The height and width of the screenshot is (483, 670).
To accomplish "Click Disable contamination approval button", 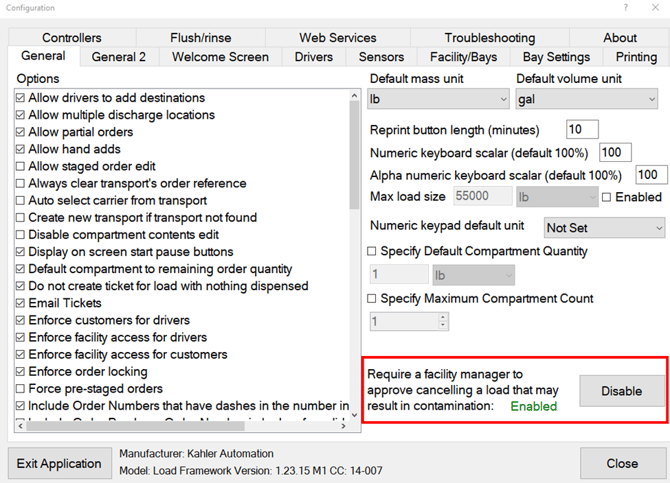I will tap(621, 391).
